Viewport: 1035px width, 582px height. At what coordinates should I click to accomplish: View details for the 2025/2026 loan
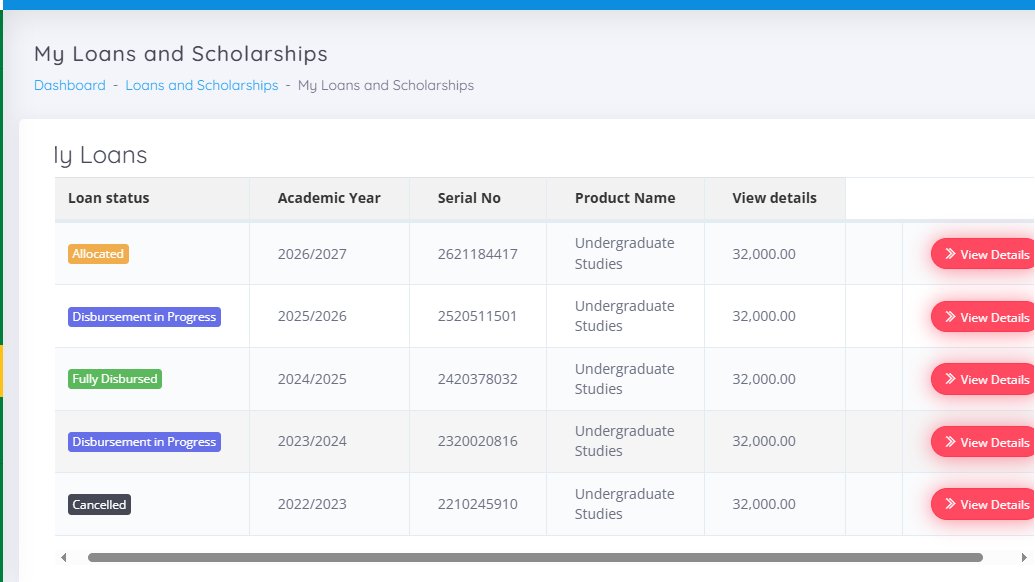coord(983,317)
